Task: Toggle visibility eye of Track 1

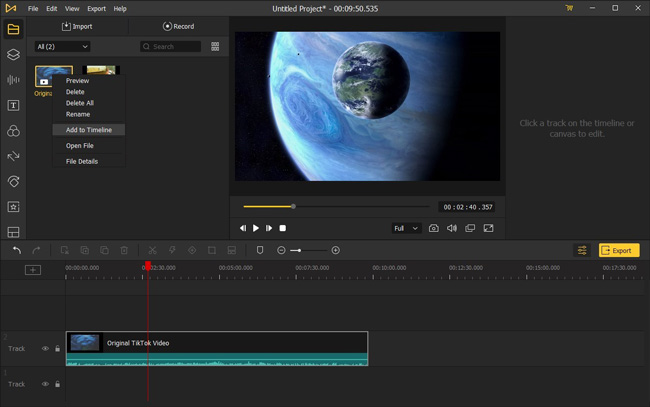Action: pyautogui.click(x=45, y=384)
